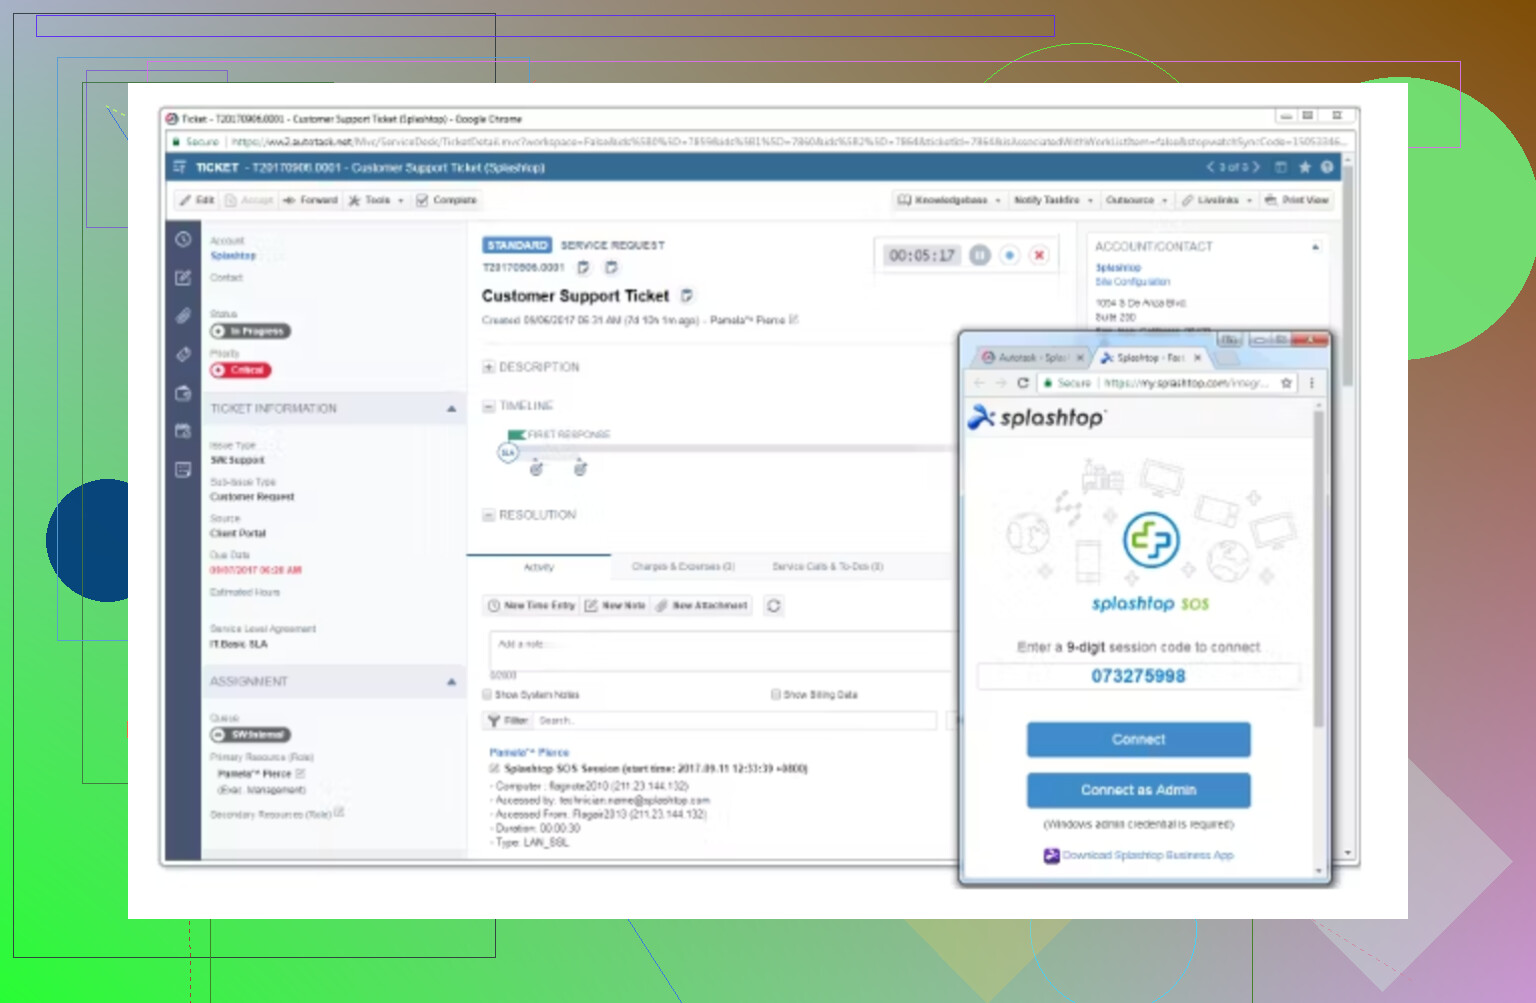This screenshot has height=1003, width=1536.
Task: Open the tag icon in left sidebar
Action: click(183, 354)
